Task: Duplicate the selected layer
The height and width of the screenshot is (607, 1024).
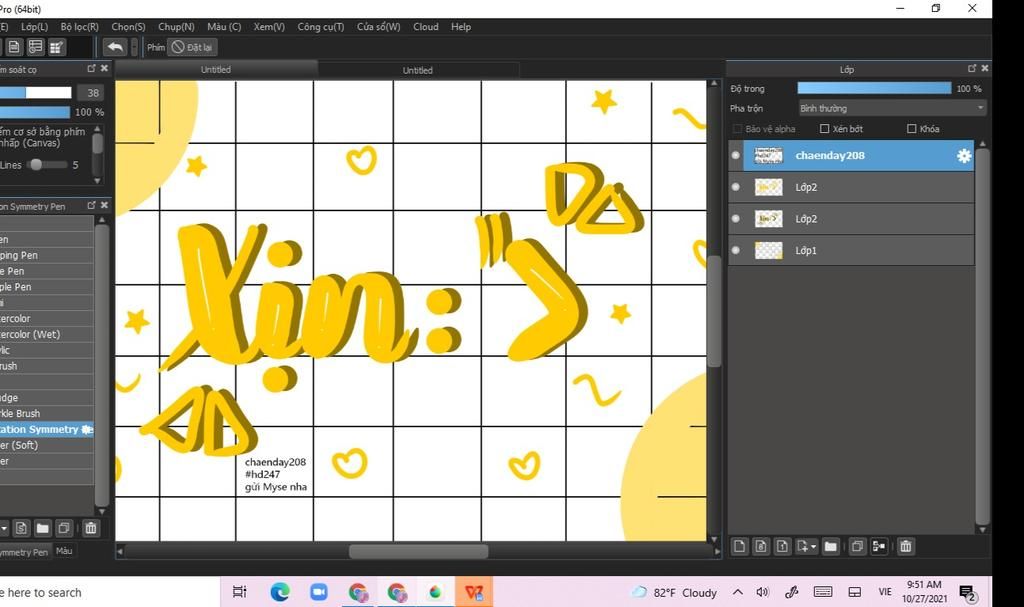Action: 857,546
